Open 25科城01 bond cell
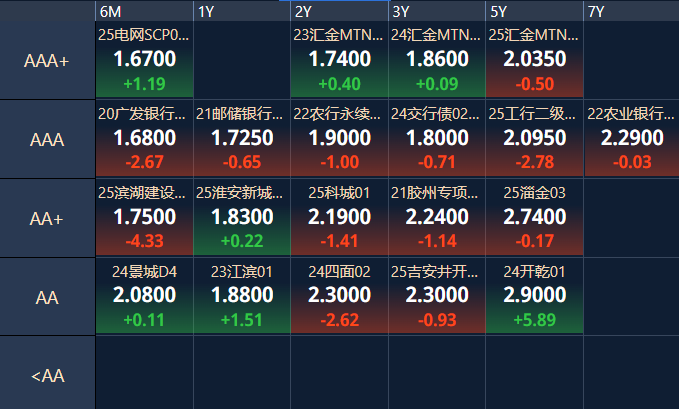This screenshot has width=679, height=409. click(339, 217)
